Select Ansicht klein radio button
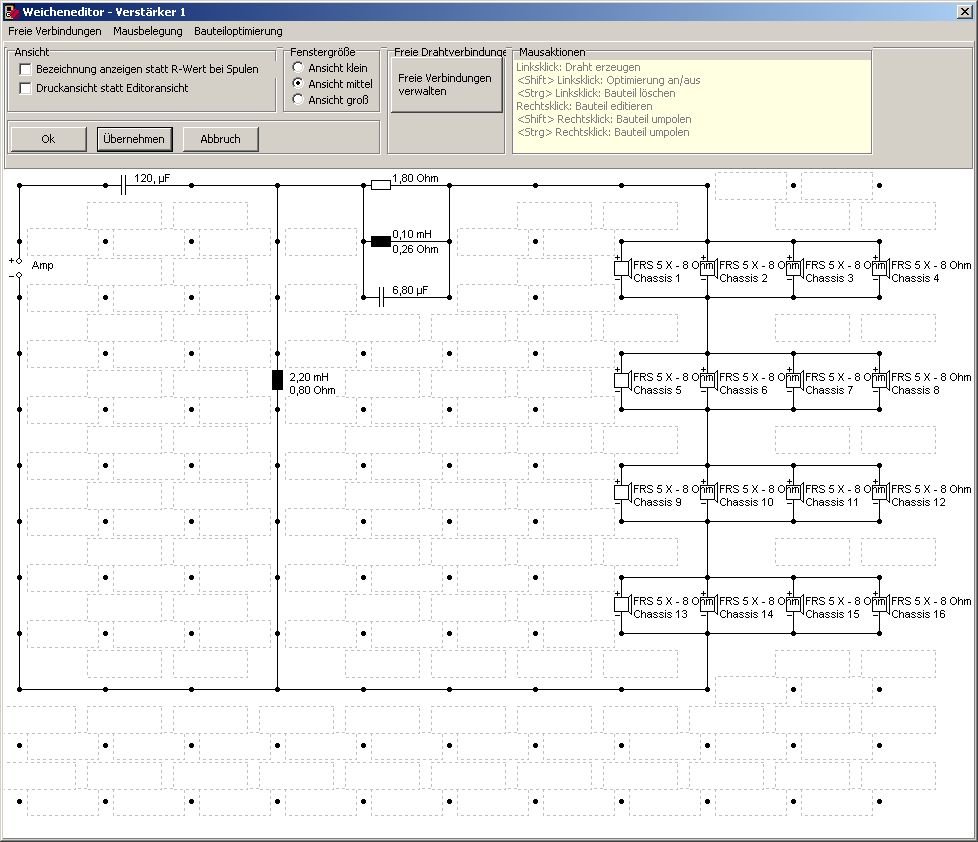This screenshot has width=978, height=842. (x=298, y=67)
